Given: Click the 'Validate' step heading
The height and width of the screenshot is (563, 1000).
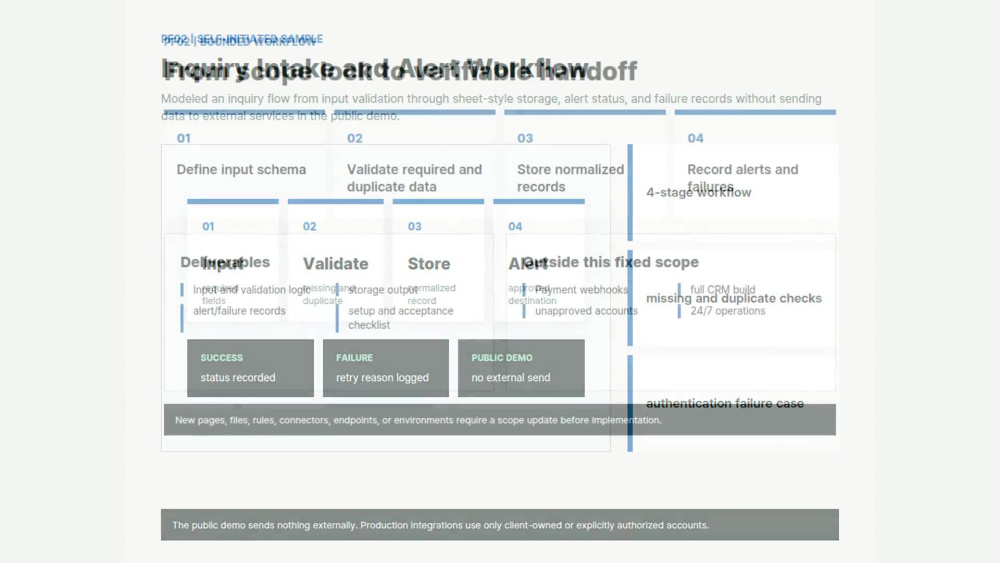Looking at the screenshot, I should (335, 263).
